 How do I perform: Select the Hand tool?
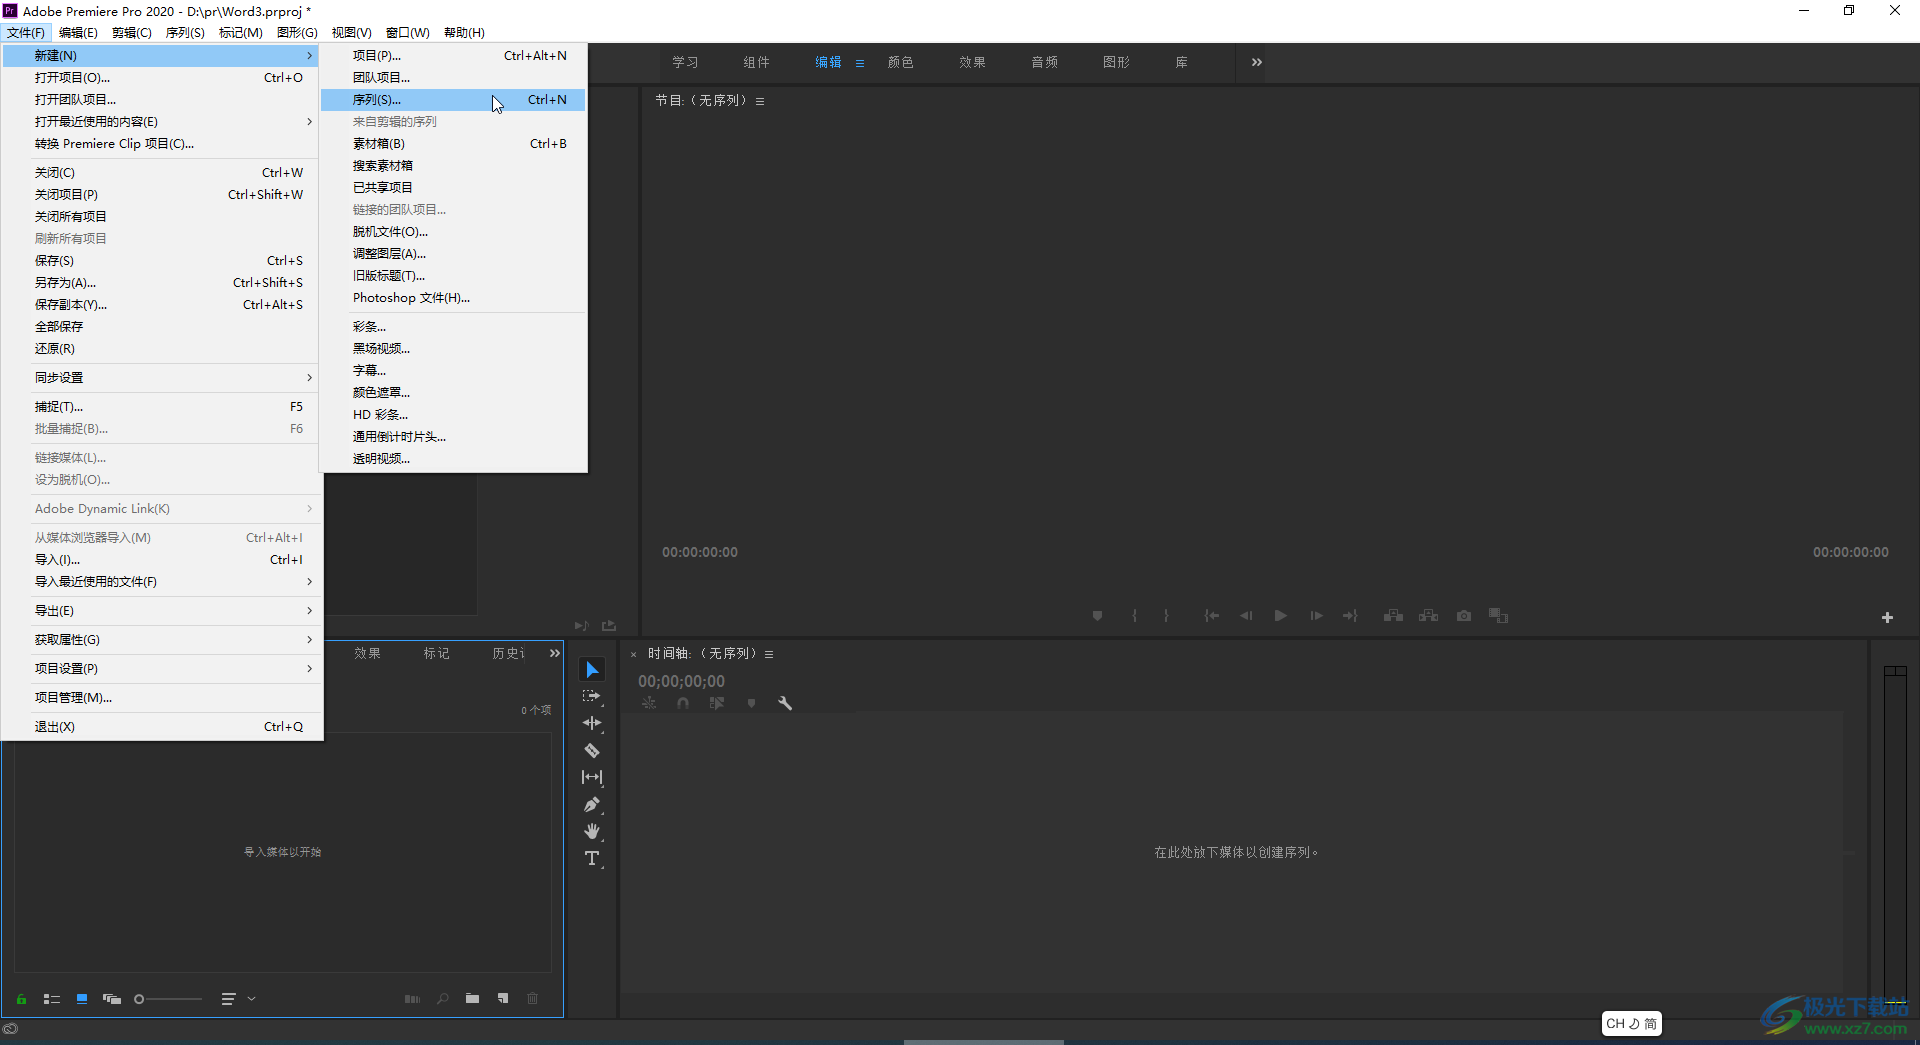click(592, 831)
